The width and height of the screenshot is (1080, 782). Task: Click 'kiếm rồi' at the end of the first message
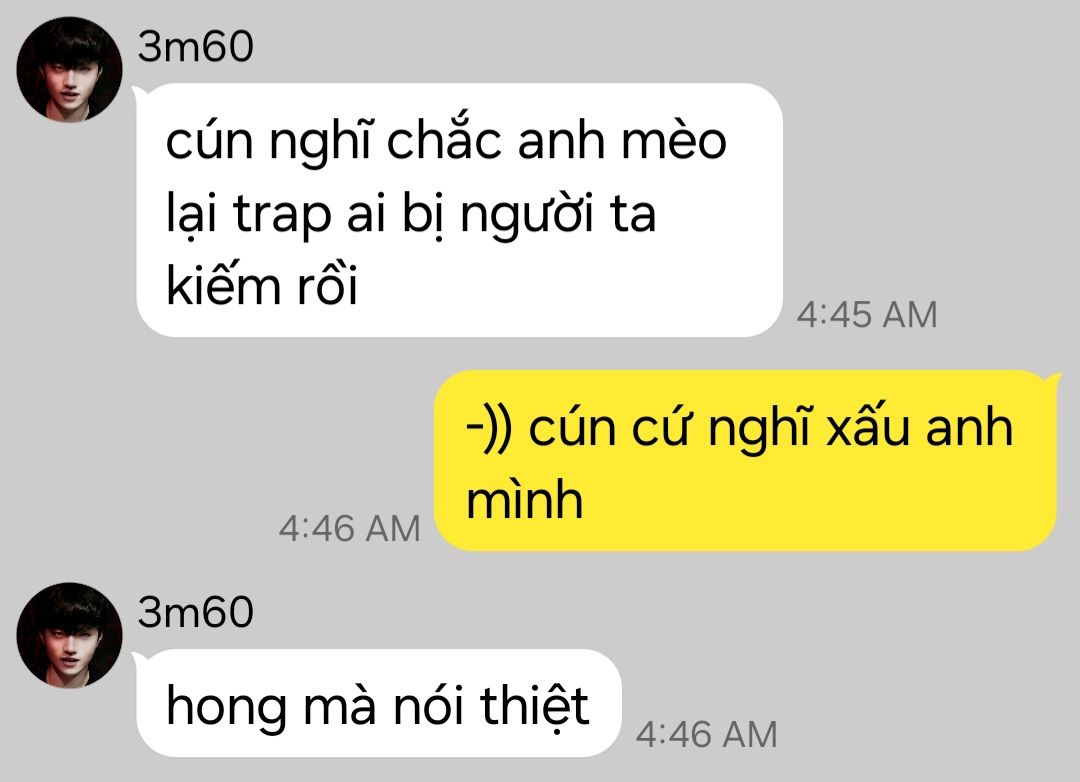click(262, 285)
